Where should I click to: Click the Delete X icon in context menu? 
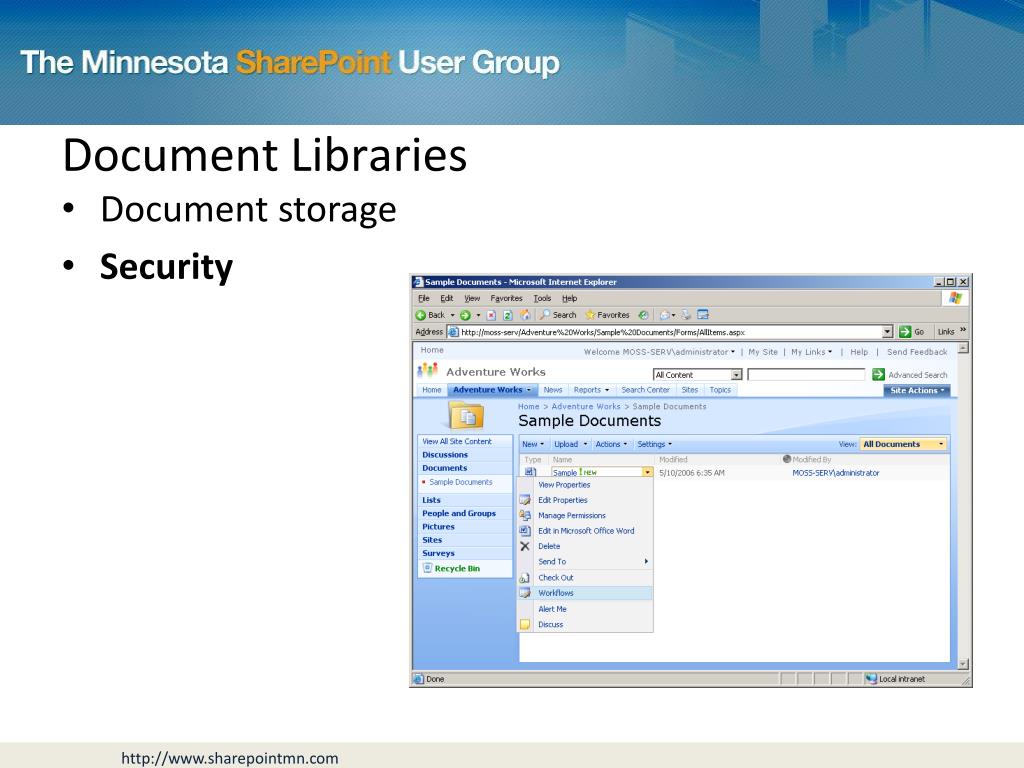(x=525, y=546)
